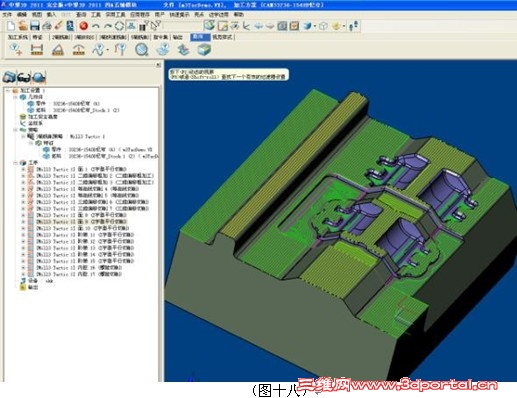Image resolution: width=517 pixels, height=398 pixels.
Task: Collapse the 工序 operations tree node
Action: [x=15, y=163]
